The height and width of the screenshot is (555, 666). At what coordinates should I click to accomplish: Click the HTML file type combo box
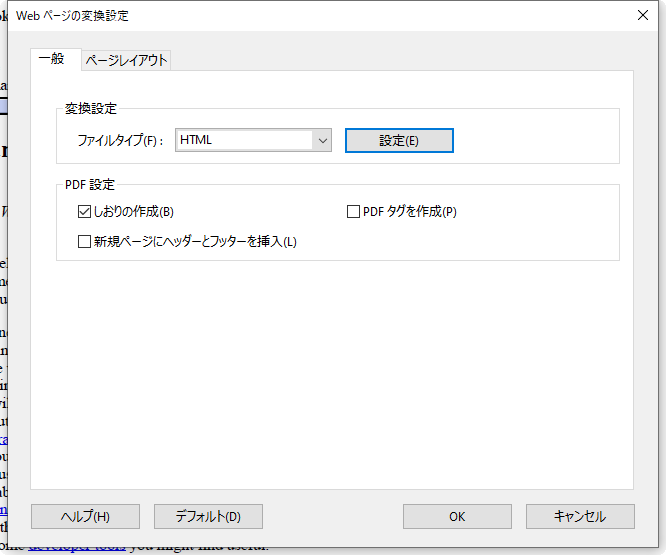(x=243, y=141)
